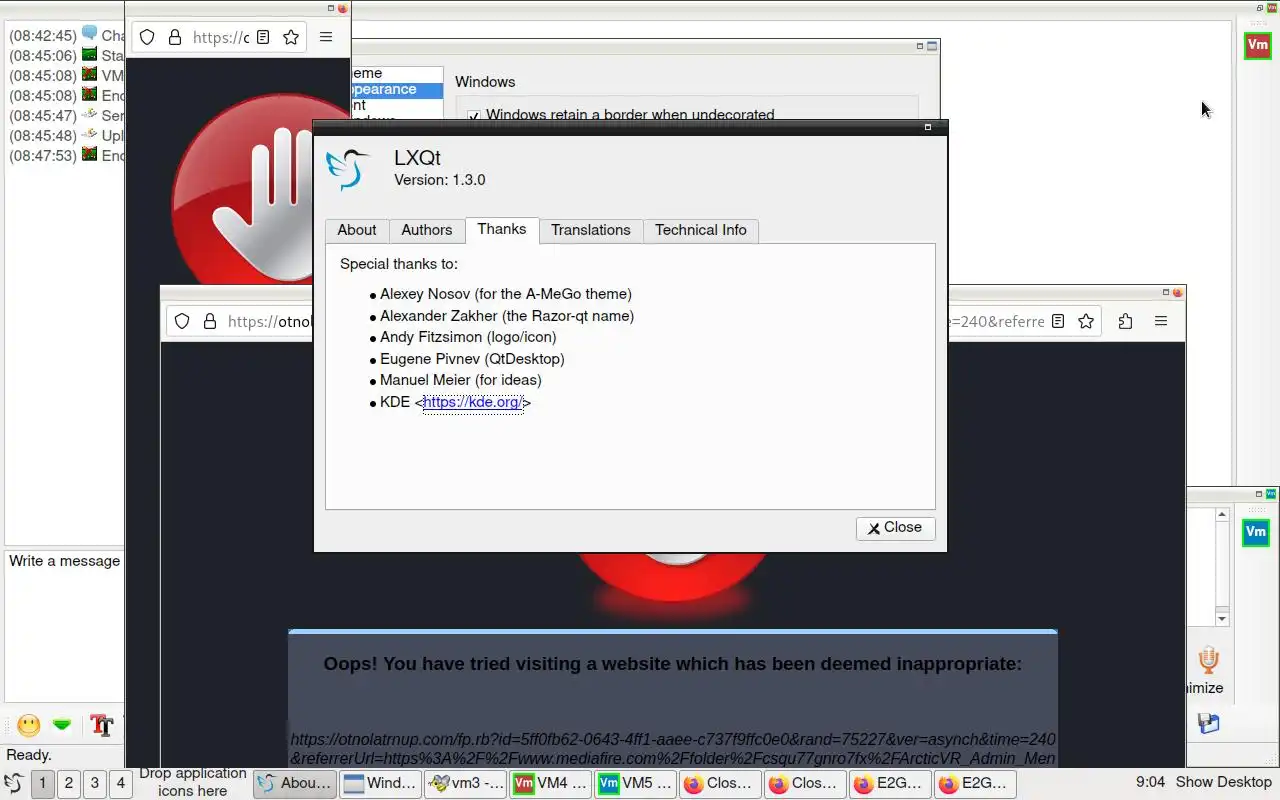Activate the 'vm3 -' taskbar entry
1280x800 pixels.
[466, 783]
